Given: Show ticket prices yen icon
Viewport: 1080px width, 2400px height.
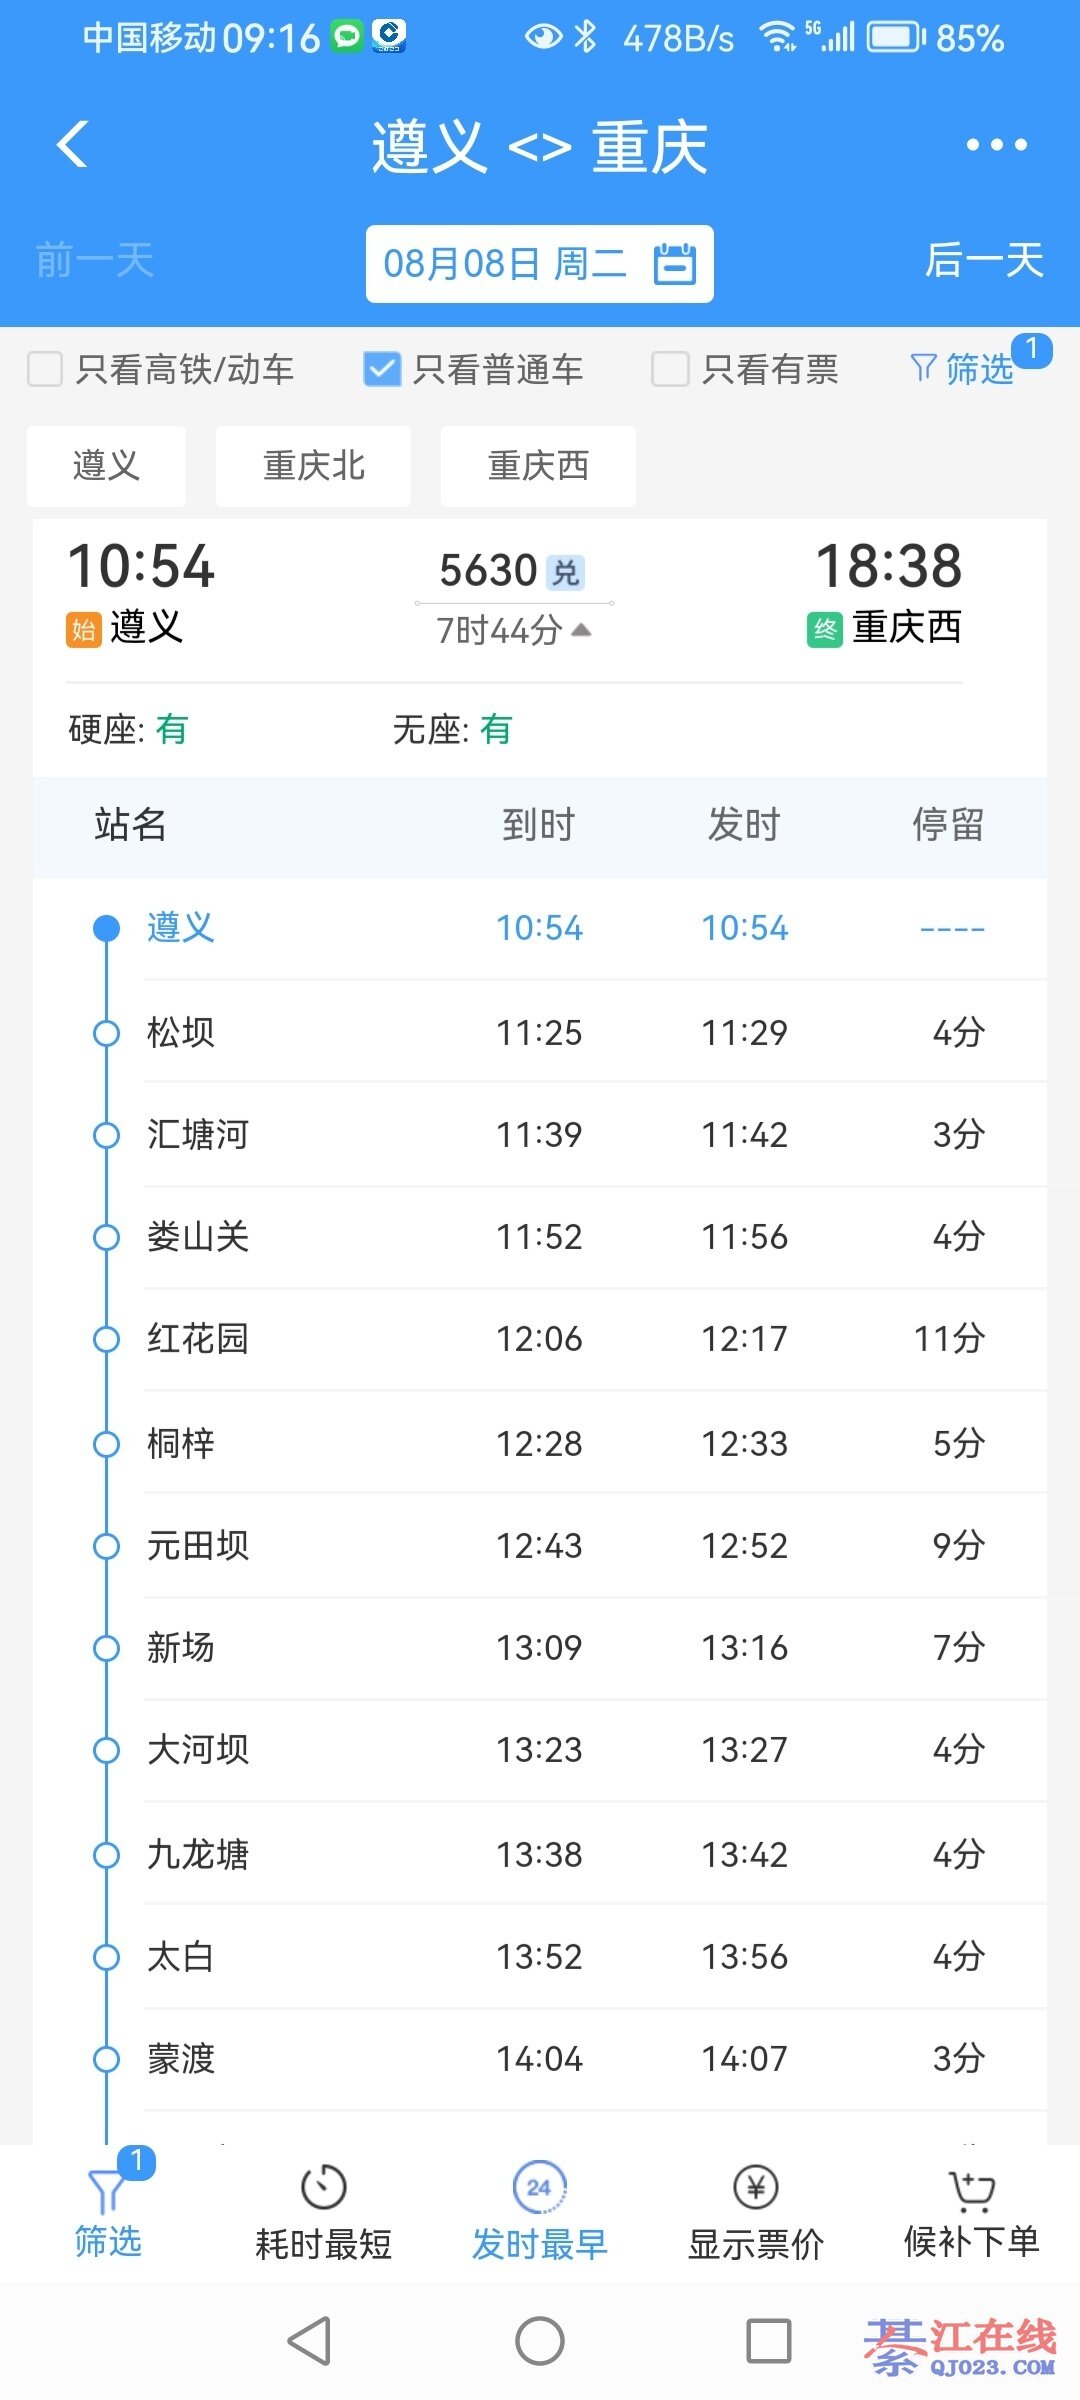Looking at the screenshot, I should pos(755,2188).
